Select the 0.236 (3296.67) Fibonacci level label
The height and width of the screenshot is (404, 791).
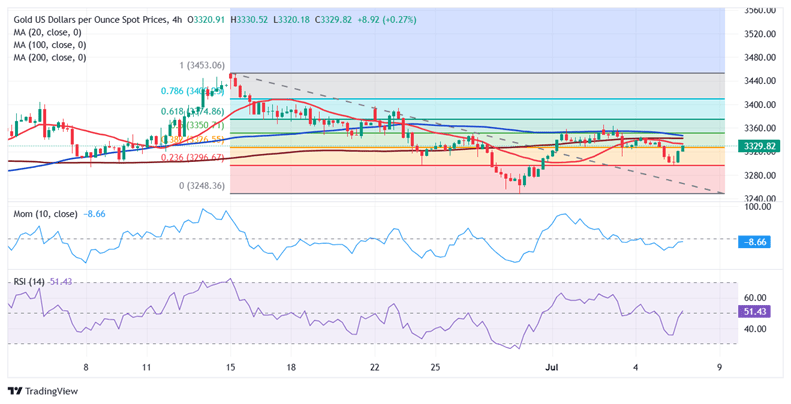tap(193, 158)
